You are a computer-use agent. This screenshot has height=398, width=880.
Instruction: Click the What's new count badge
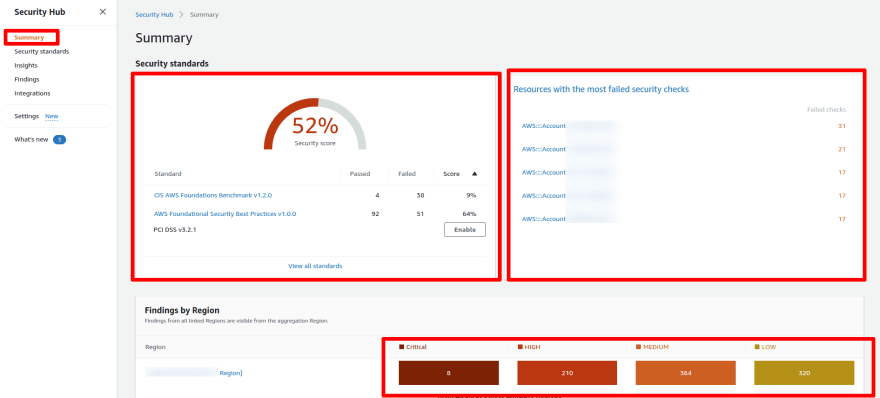(59, 140)
